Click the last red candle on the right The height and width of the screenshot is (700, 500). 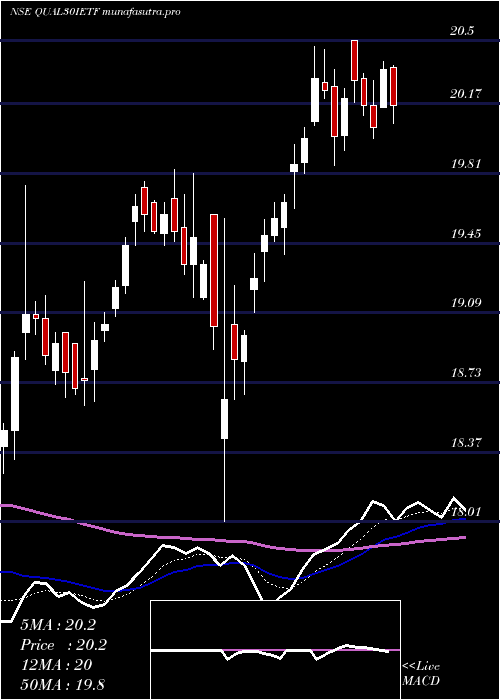(x=393, y=86)
